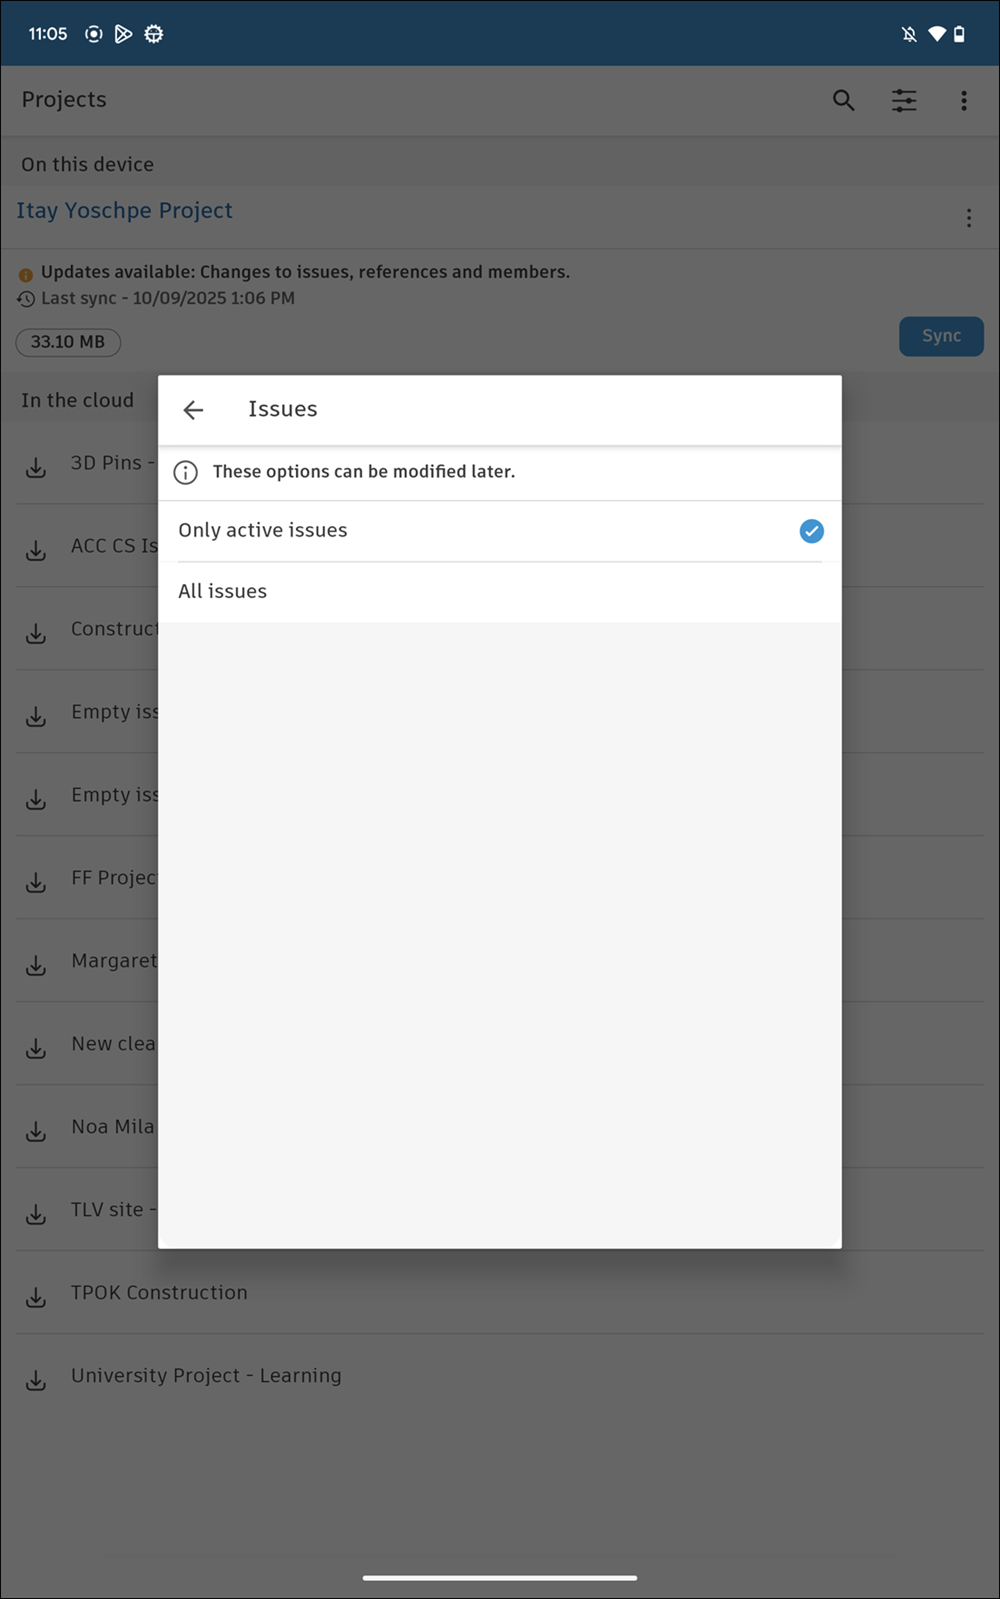Open the overflow menu in Projects header
Screen dimensions: 1000x1599
click(964, 100)
